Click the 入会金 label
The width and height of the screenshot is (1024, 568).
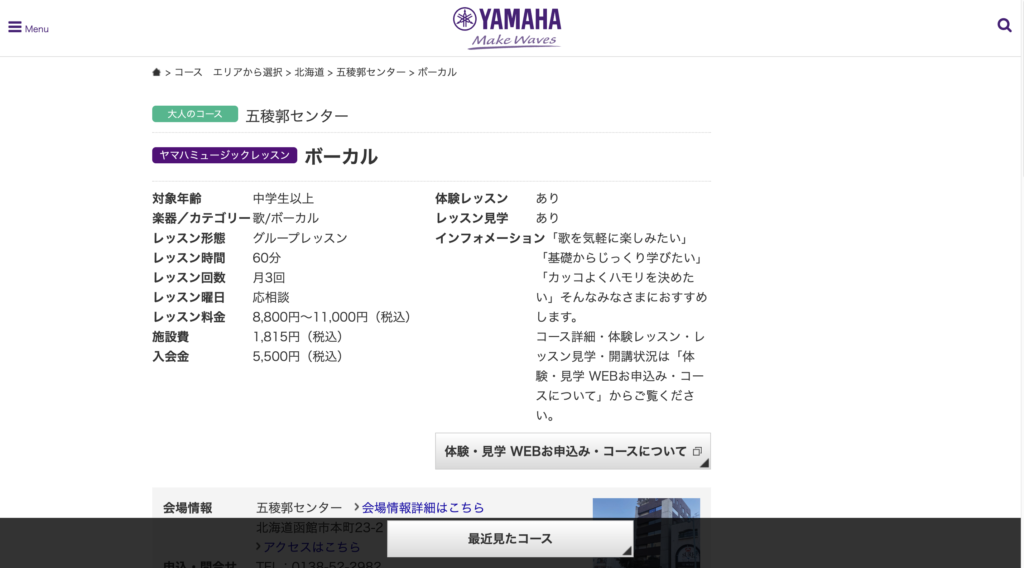[x=170, y=356]
